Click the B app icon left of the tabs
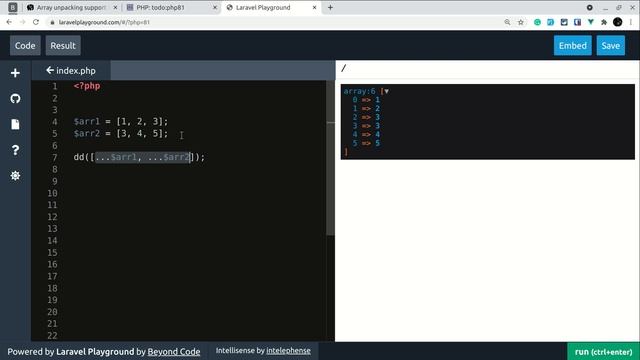 click(13, 7)
